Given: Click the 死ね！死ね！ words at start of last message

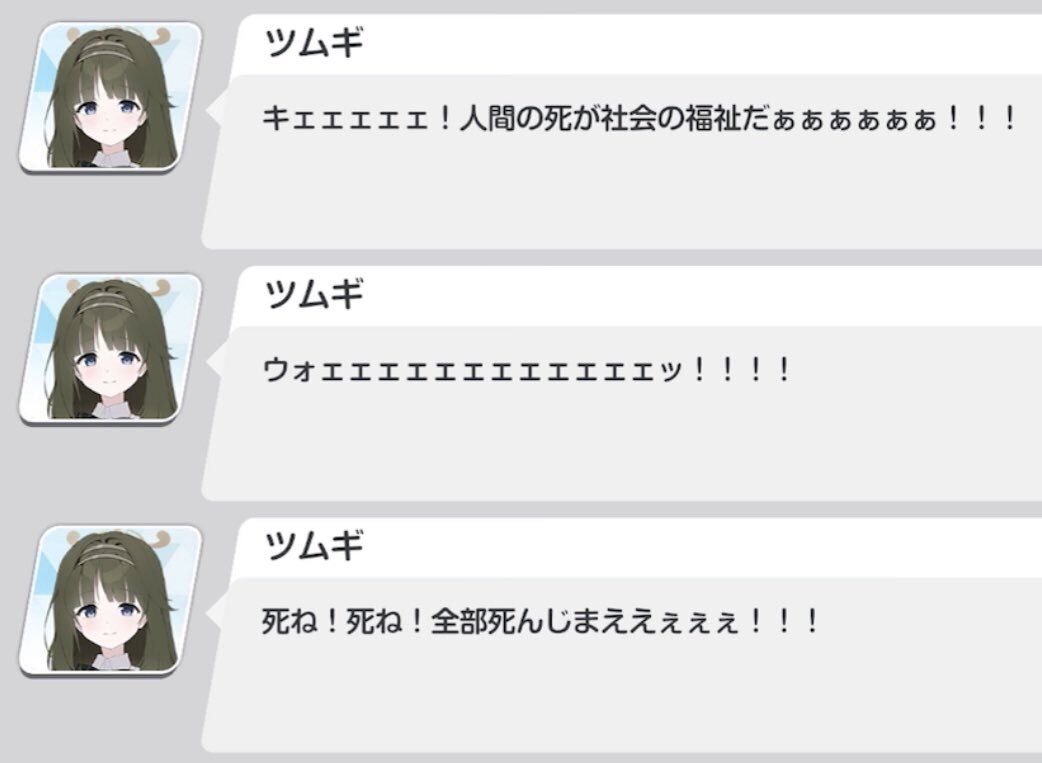Looking at the screenshot, I should click(x=344, y=623).
